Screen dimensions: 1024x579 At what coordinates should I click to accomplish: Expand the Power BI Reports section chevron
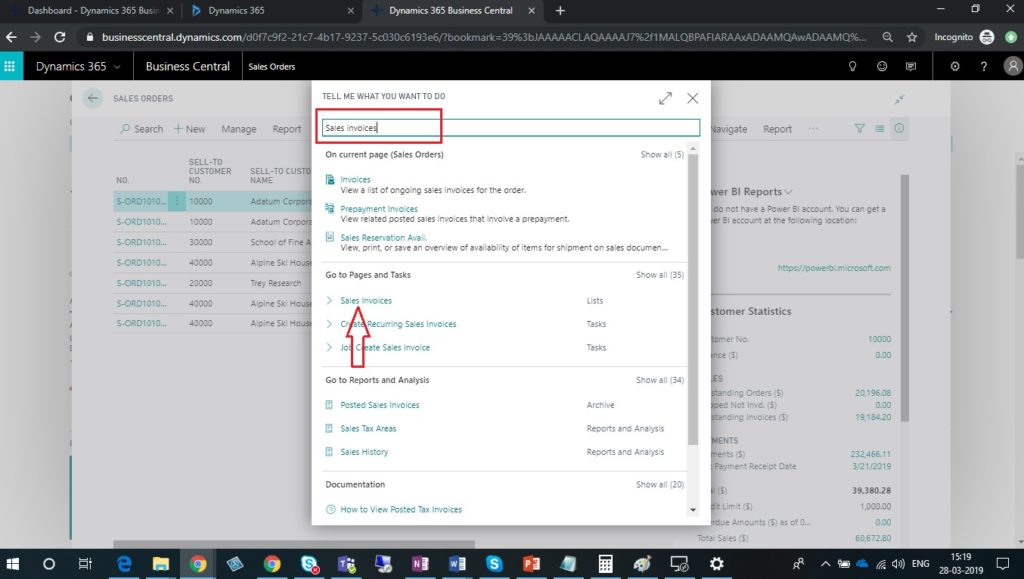789,192
